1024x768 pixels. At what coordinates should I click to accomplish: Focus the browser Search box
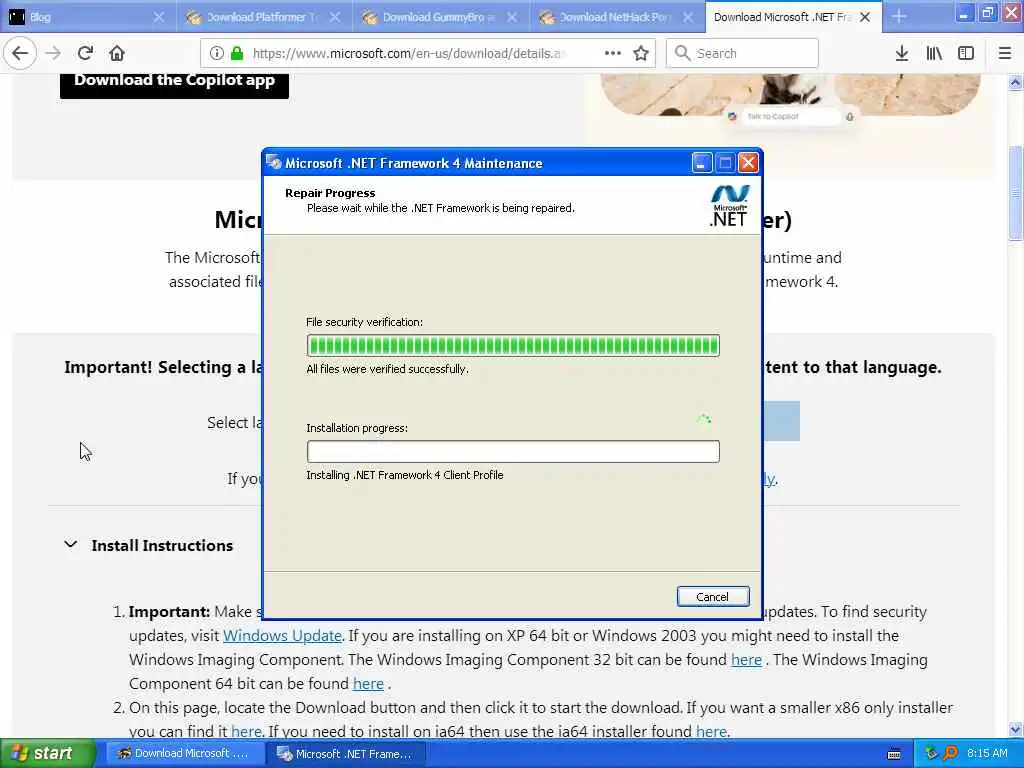point(743,53)
